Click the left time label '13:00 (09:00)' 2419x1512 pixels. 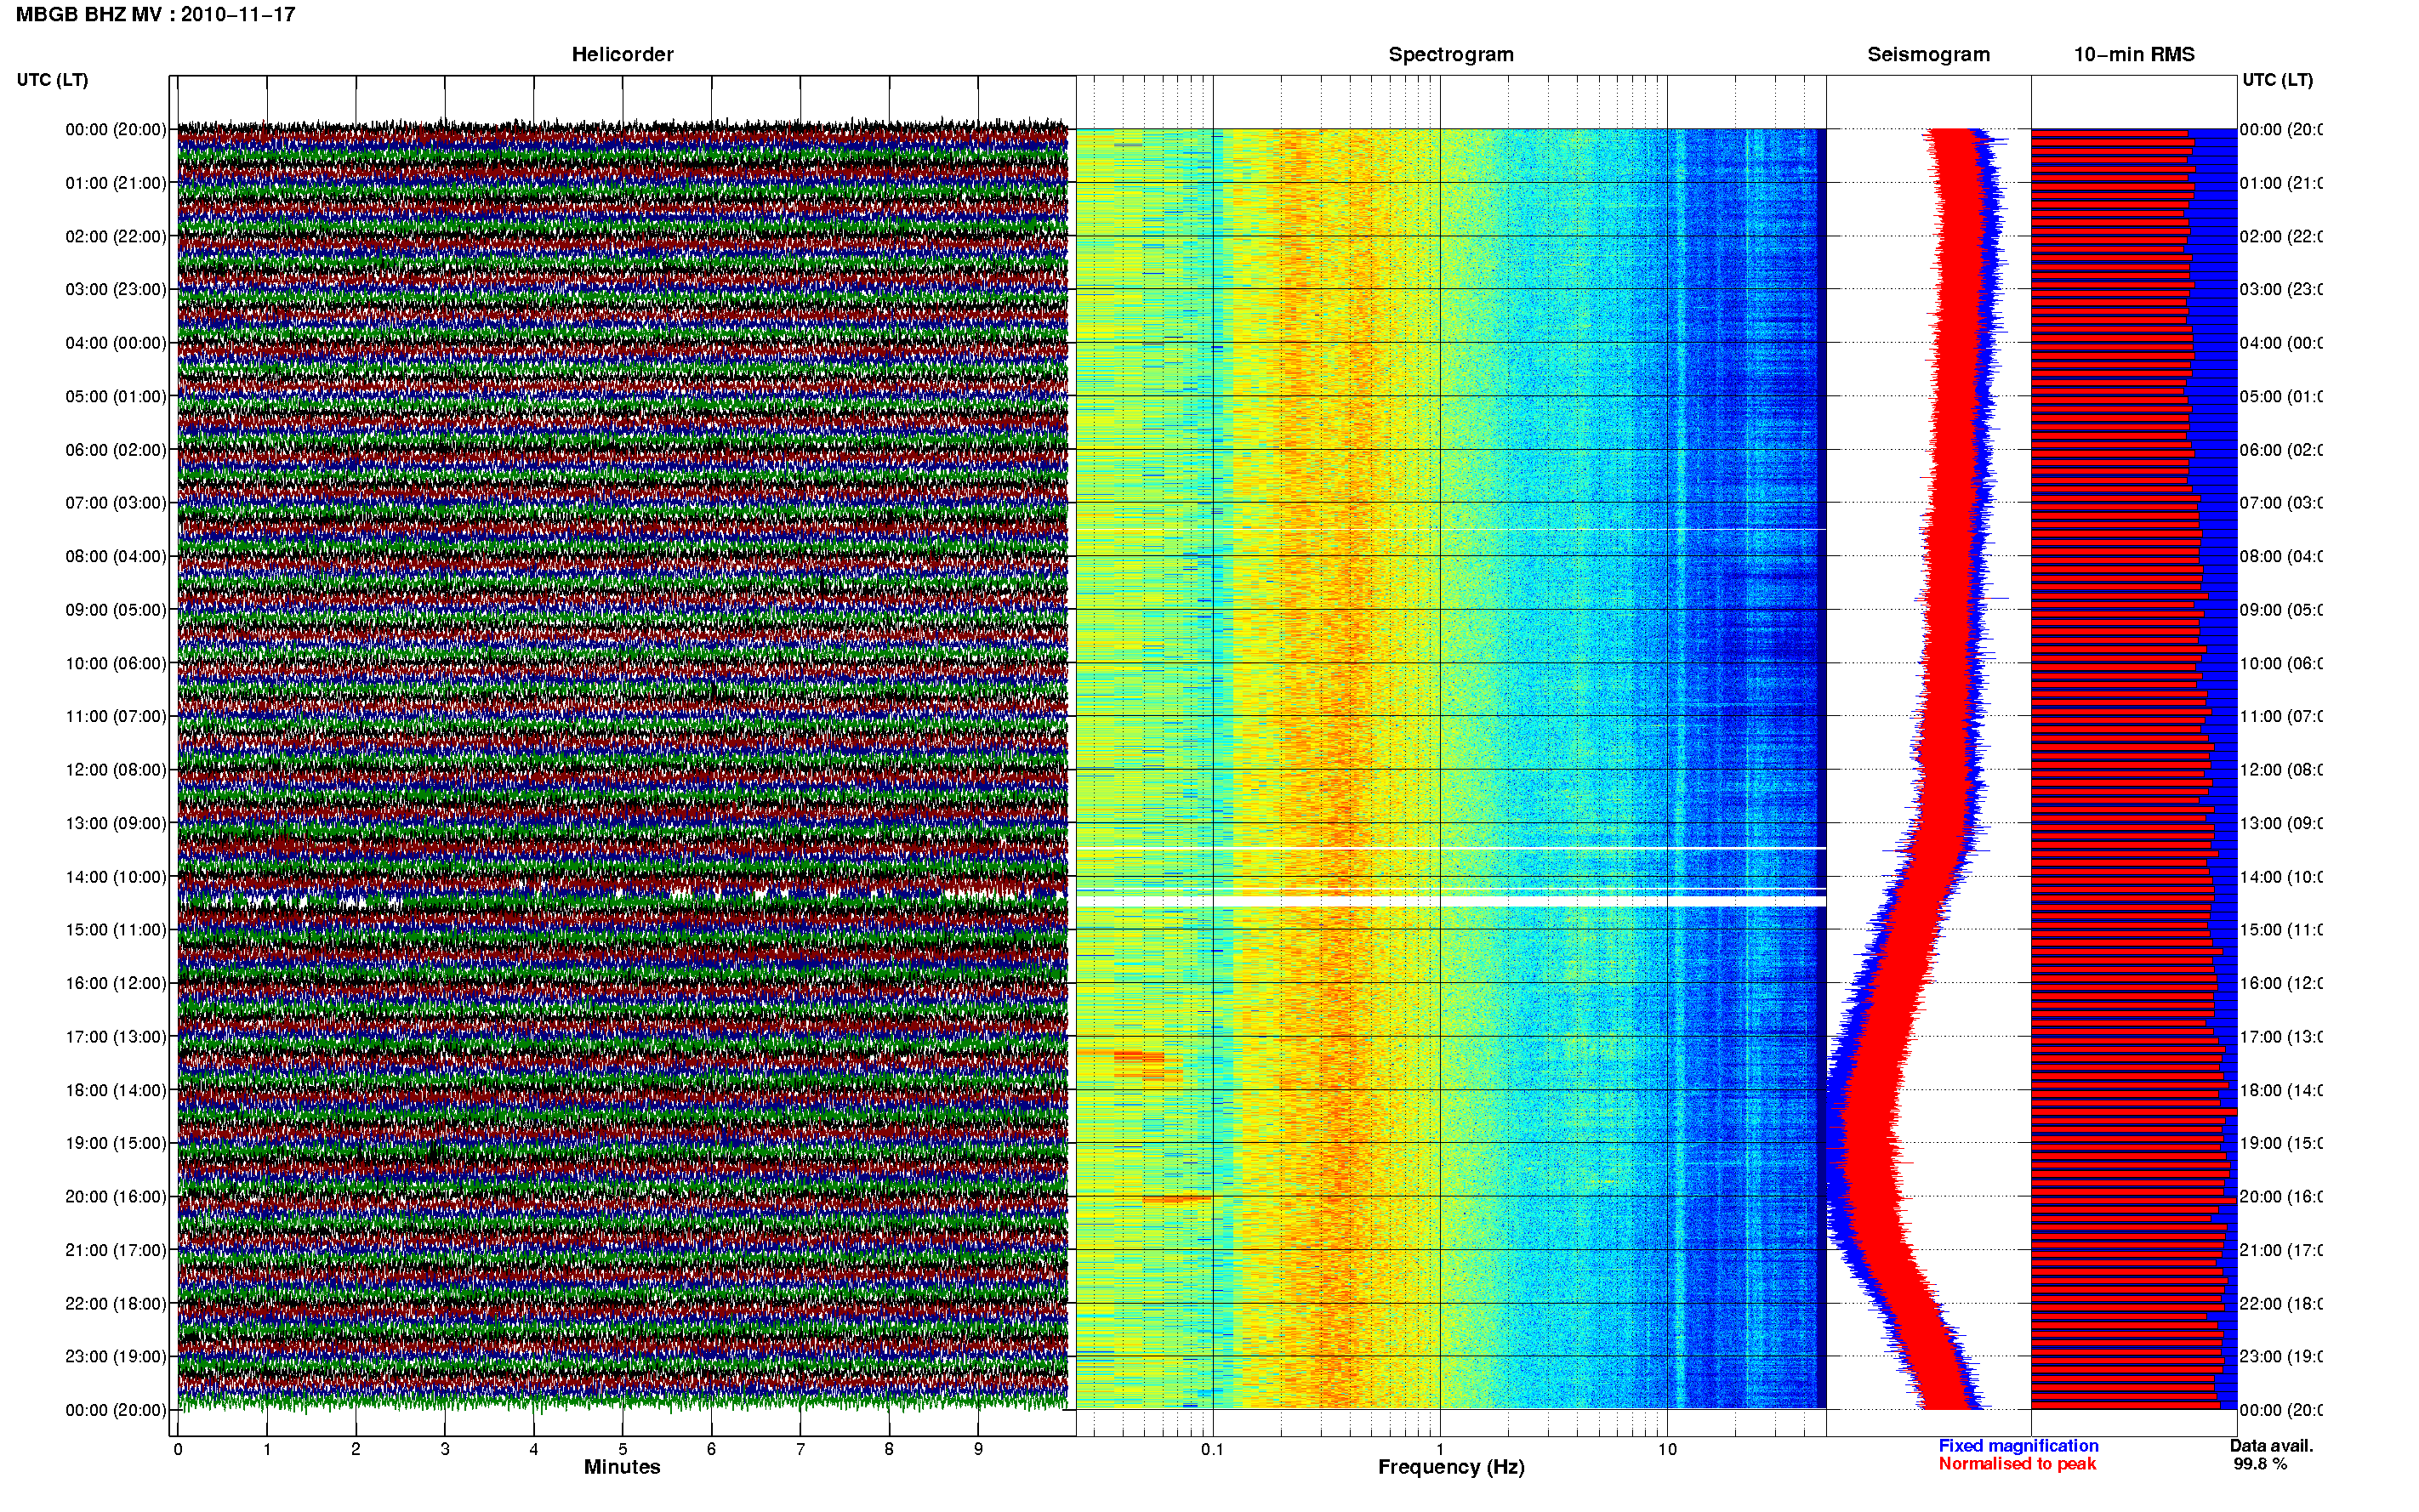click(x=116, y=823)
